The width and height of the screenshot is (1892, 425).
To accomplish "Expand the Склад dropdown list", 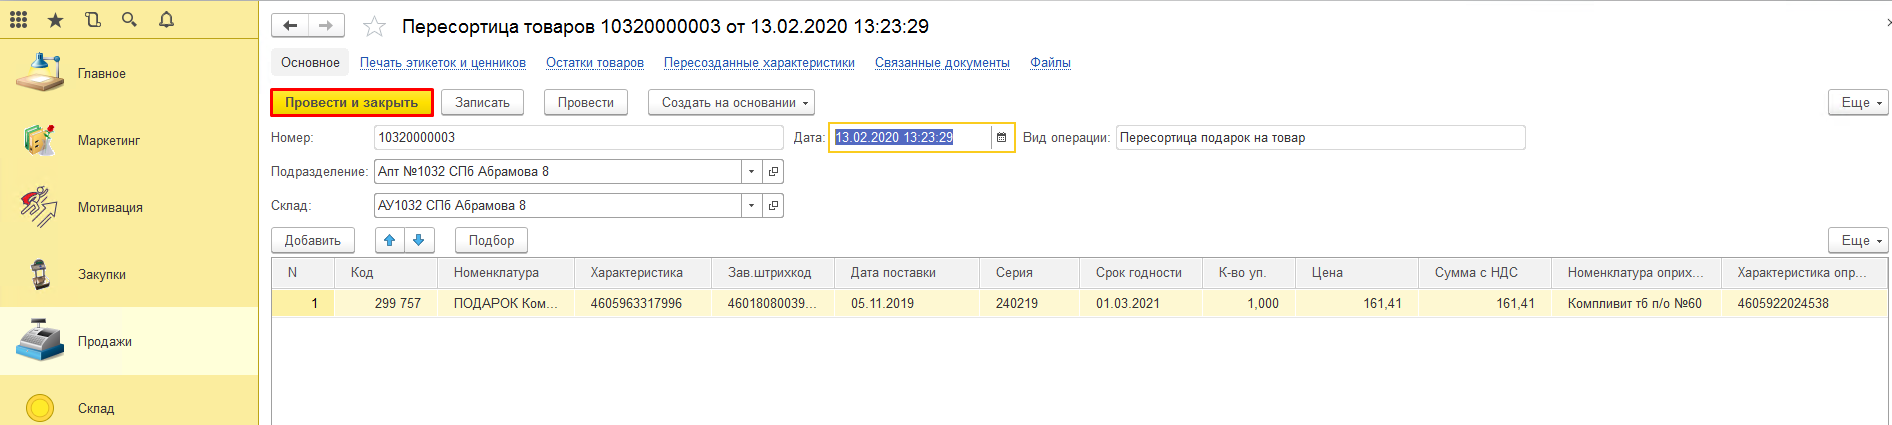I will (x=751, y=206).
